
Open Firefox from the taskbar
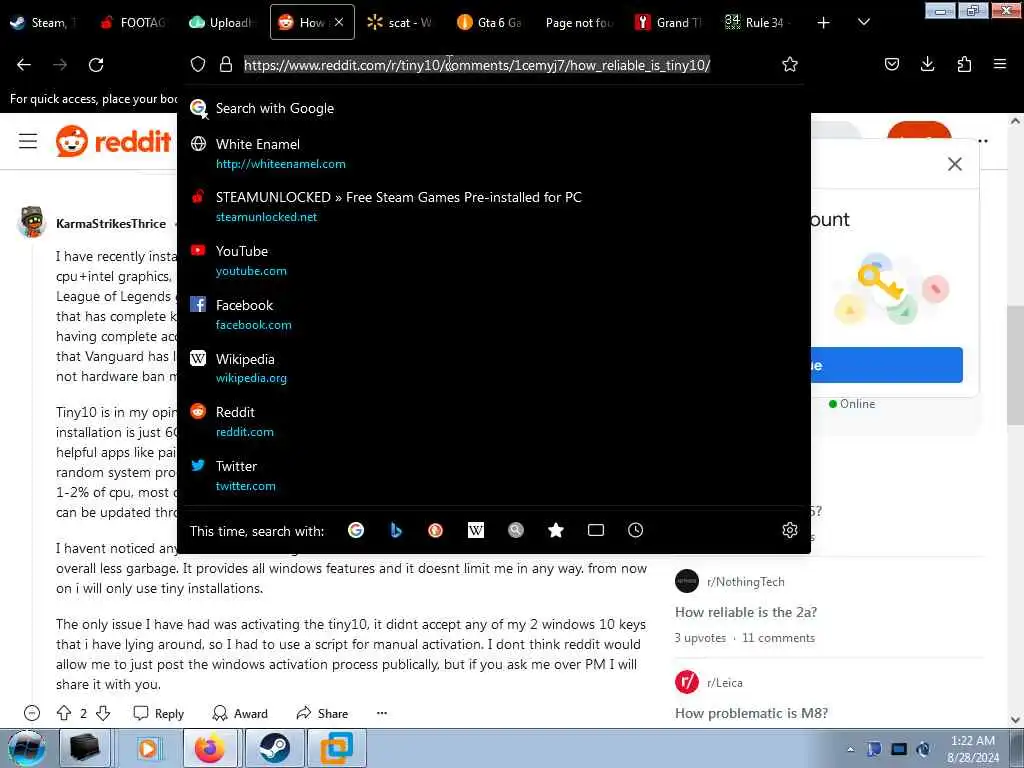(210, 748)
